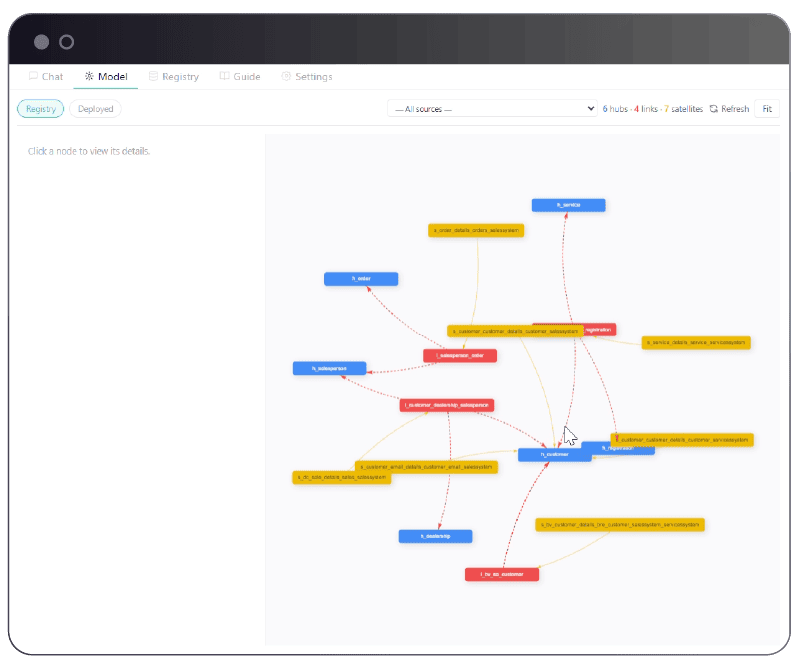Click the hollow circle in title bar

66,42
